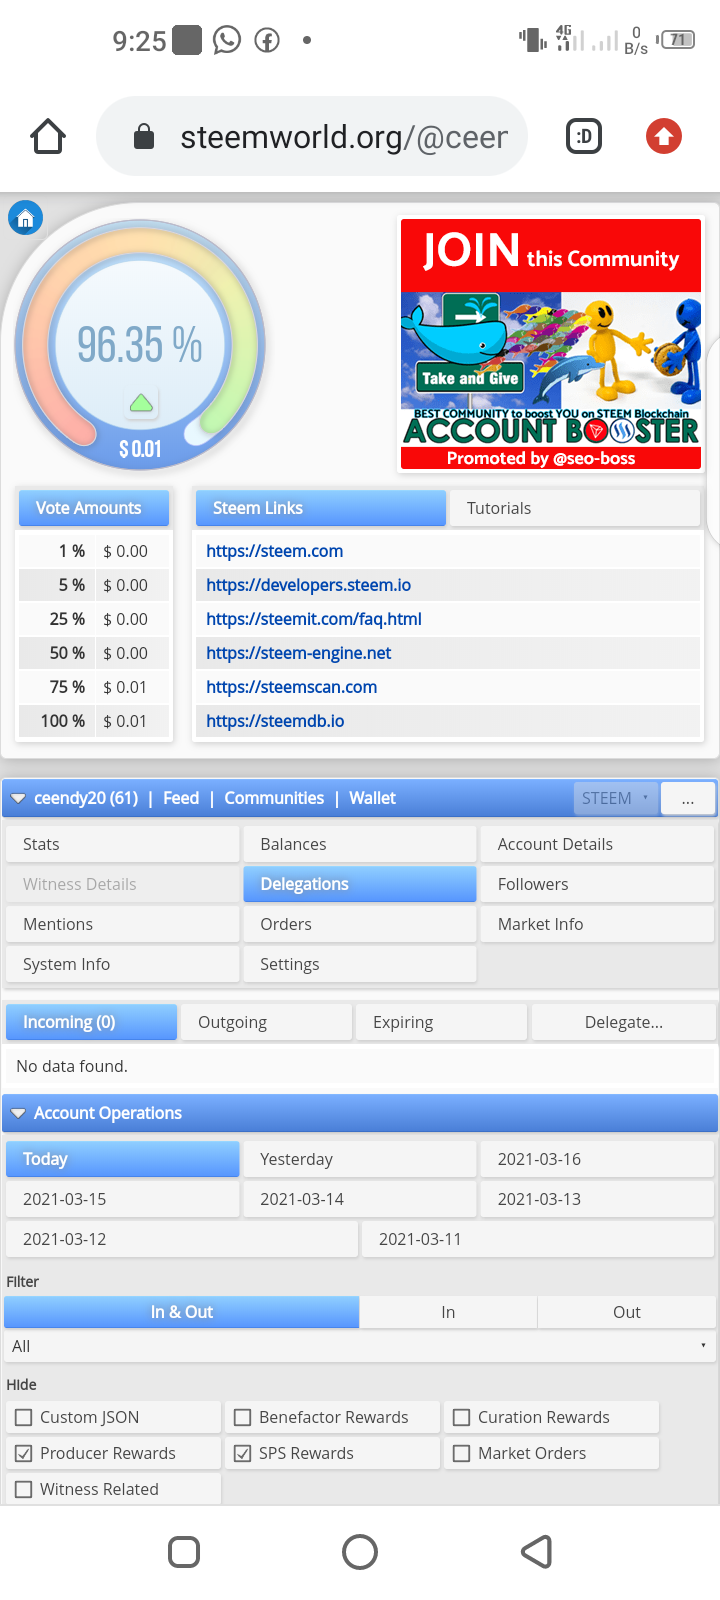The image size is (720, 1600).
Task: Uncheck Producer Rewards checkbox
Action: 24,1453
